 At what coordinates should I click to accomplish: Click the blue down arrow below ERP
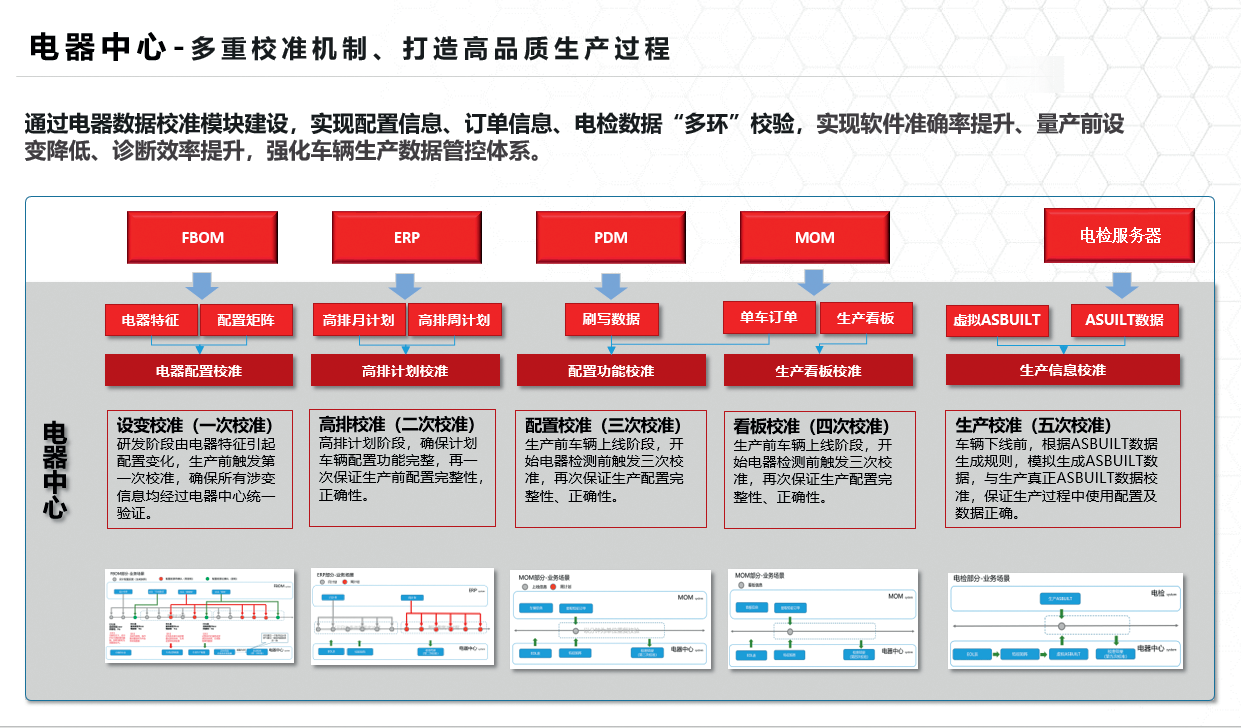pos(405,284)
